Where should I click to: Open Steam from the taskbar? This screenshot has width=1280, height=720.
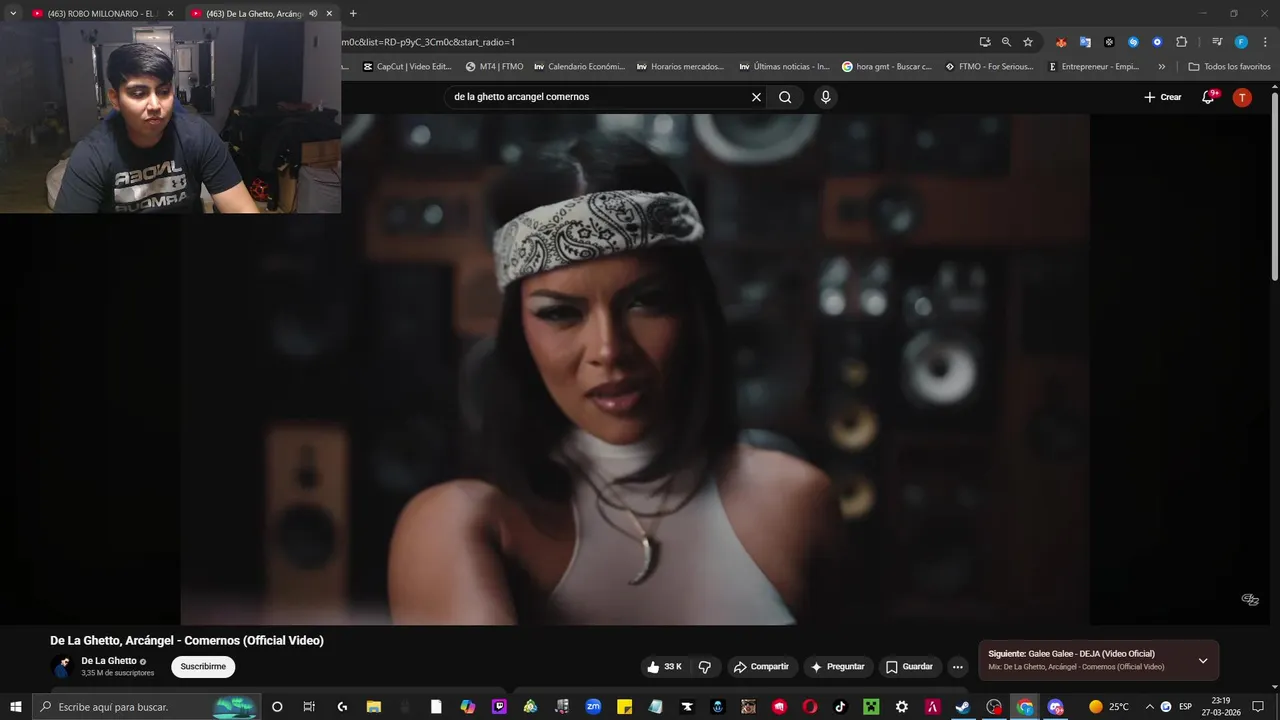coord(963,707)
